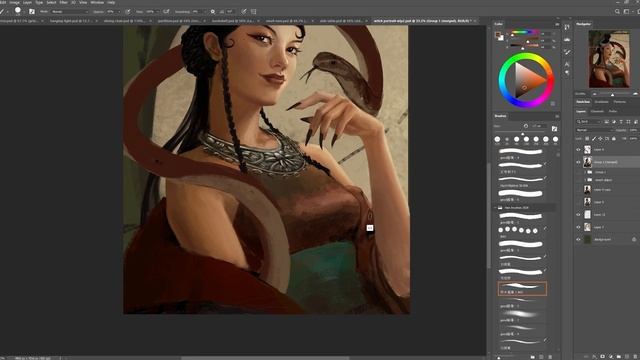
Task: Open Brush Settings from Brushes panel icon
Action: pos(554,129)
